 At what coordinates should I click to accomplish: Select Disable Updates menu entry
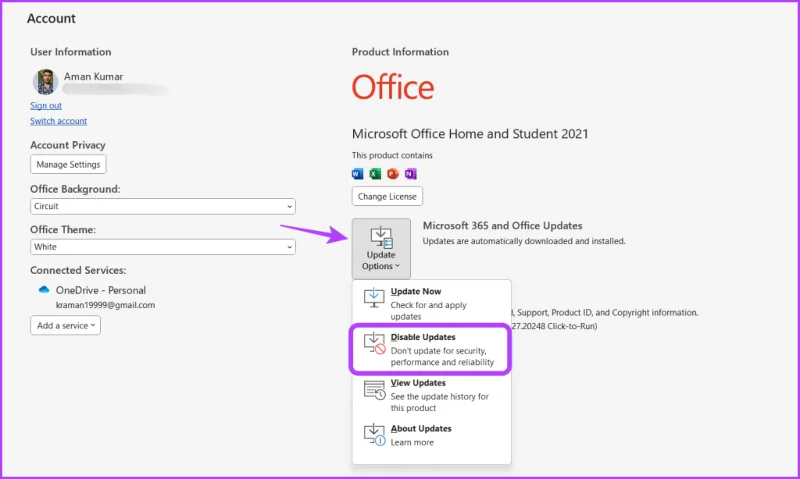pos(431,349)
